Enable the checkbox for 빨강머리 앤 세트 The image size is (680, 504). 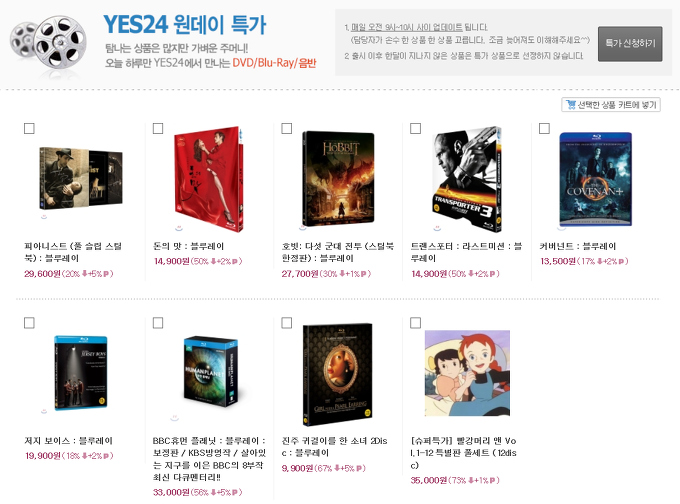415,323
